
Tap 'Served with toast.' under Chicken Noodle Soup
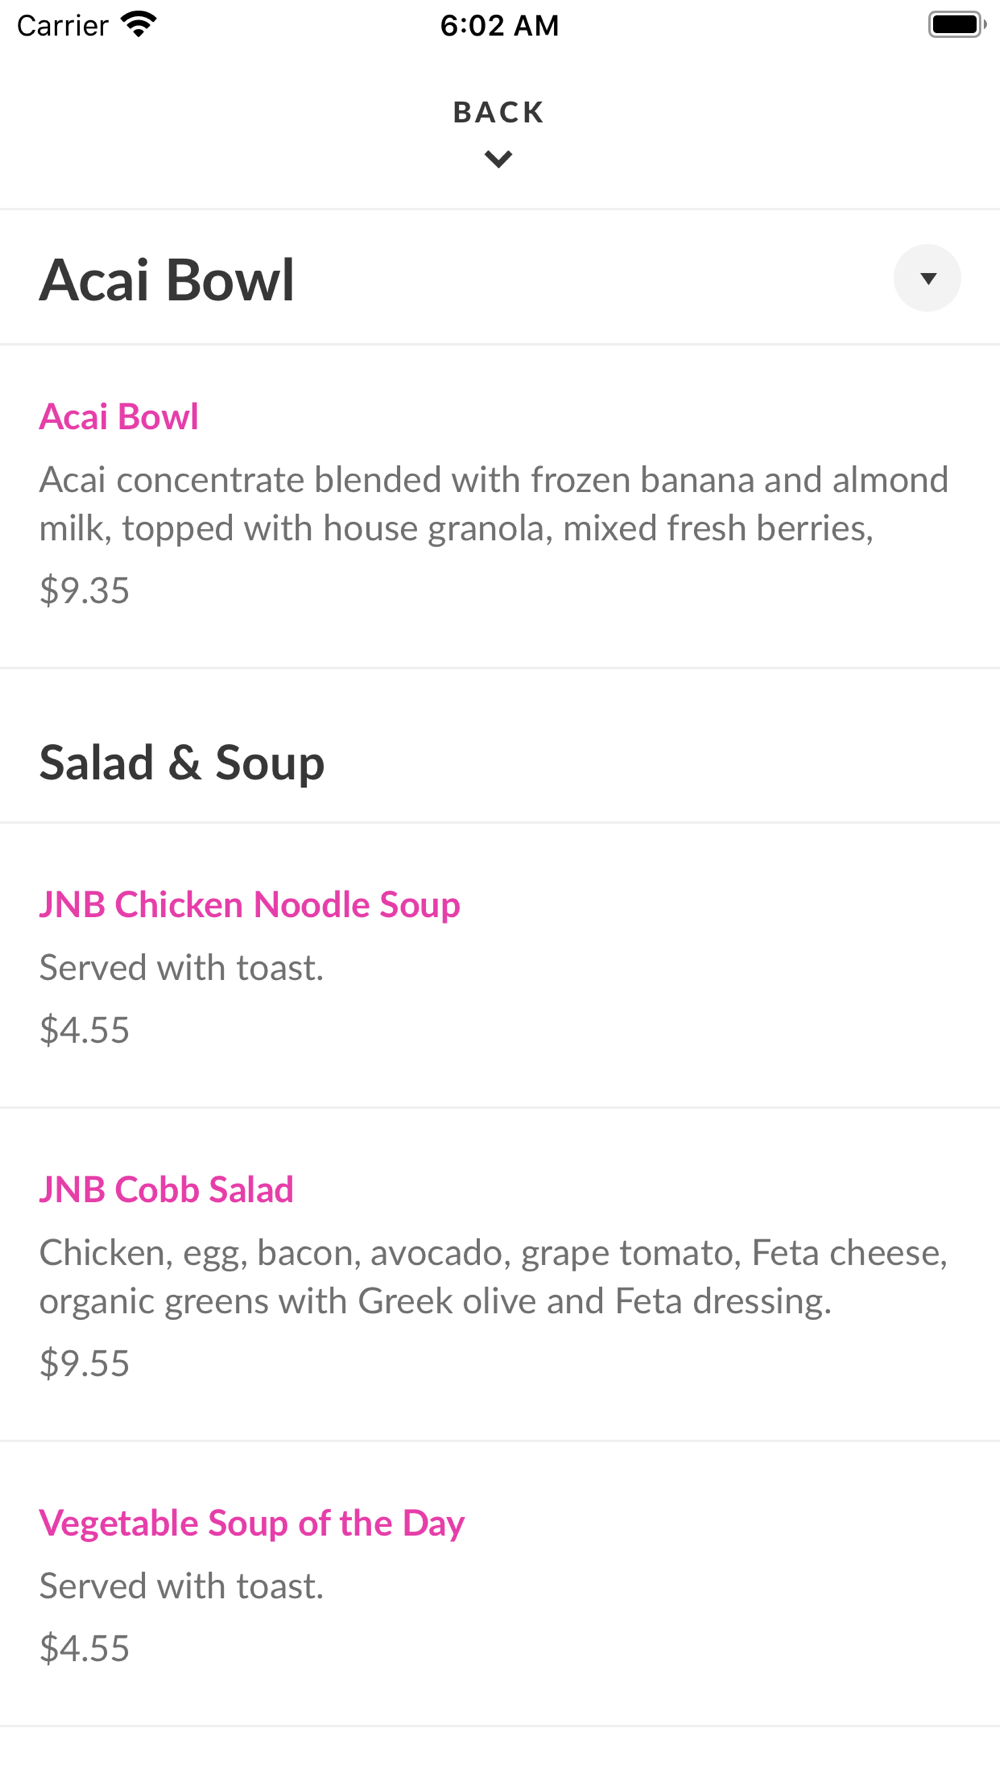(x=182, y=968)
